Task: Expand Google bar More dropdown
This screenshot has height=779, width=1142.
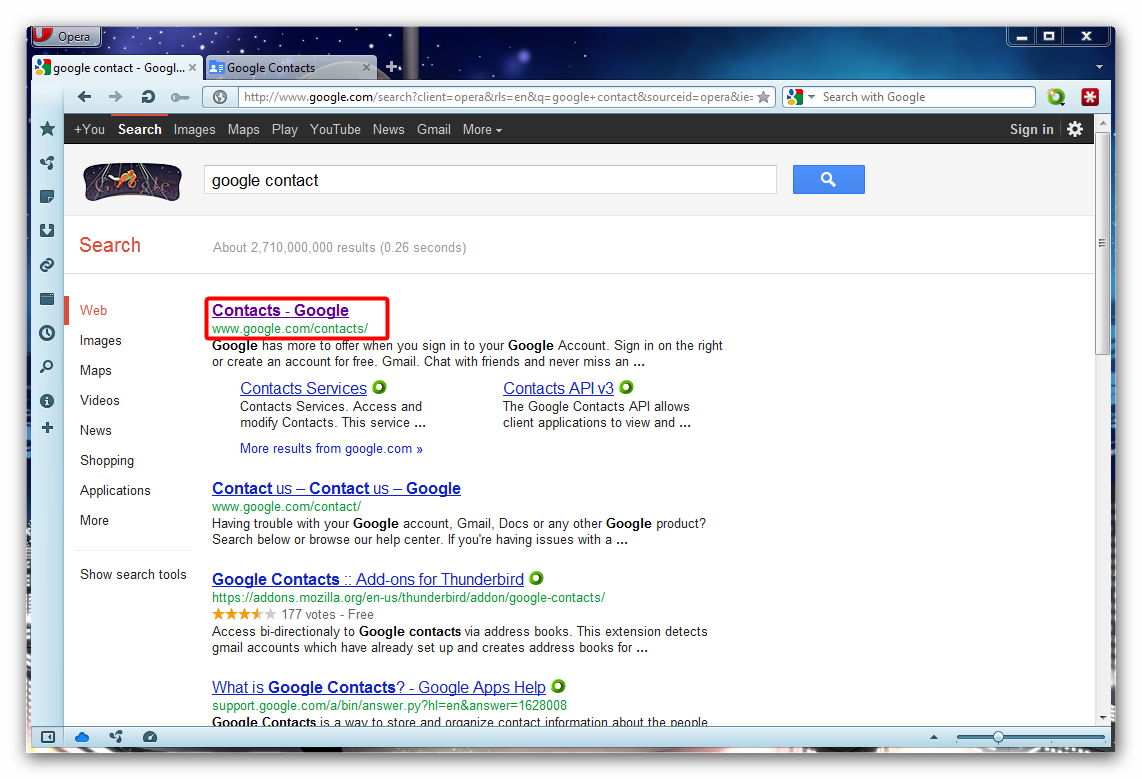Action: point(482,130)
